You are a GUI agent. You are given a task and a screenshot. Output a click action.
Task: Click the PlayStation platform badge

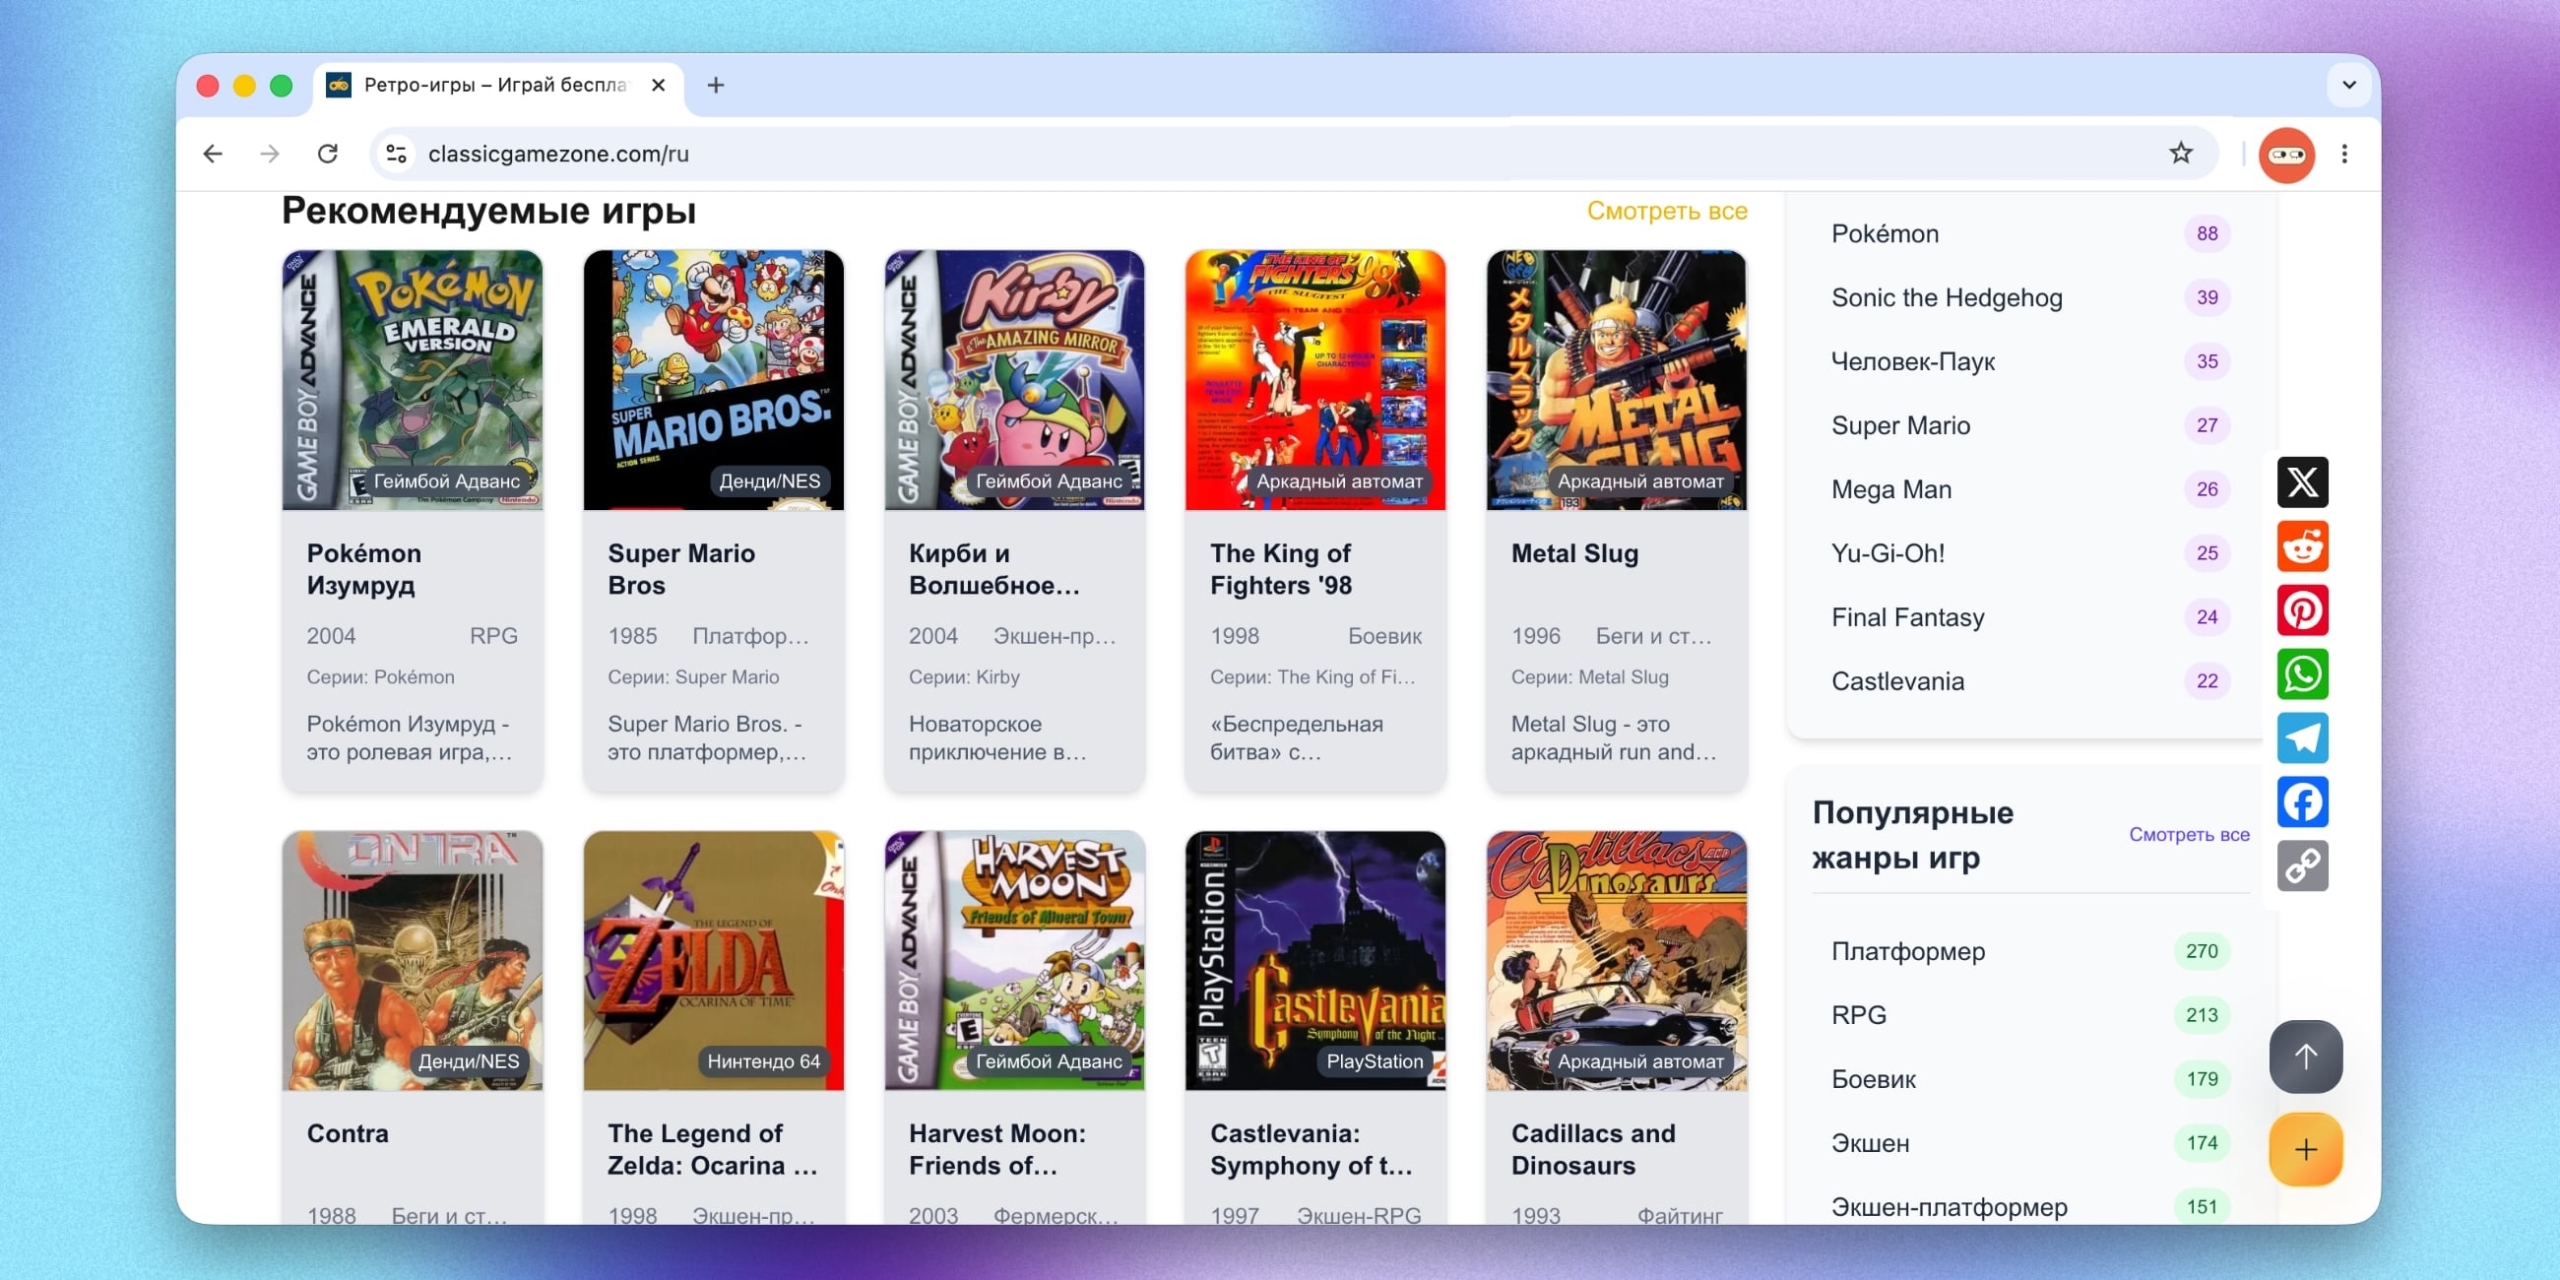click(1374, 1061)
